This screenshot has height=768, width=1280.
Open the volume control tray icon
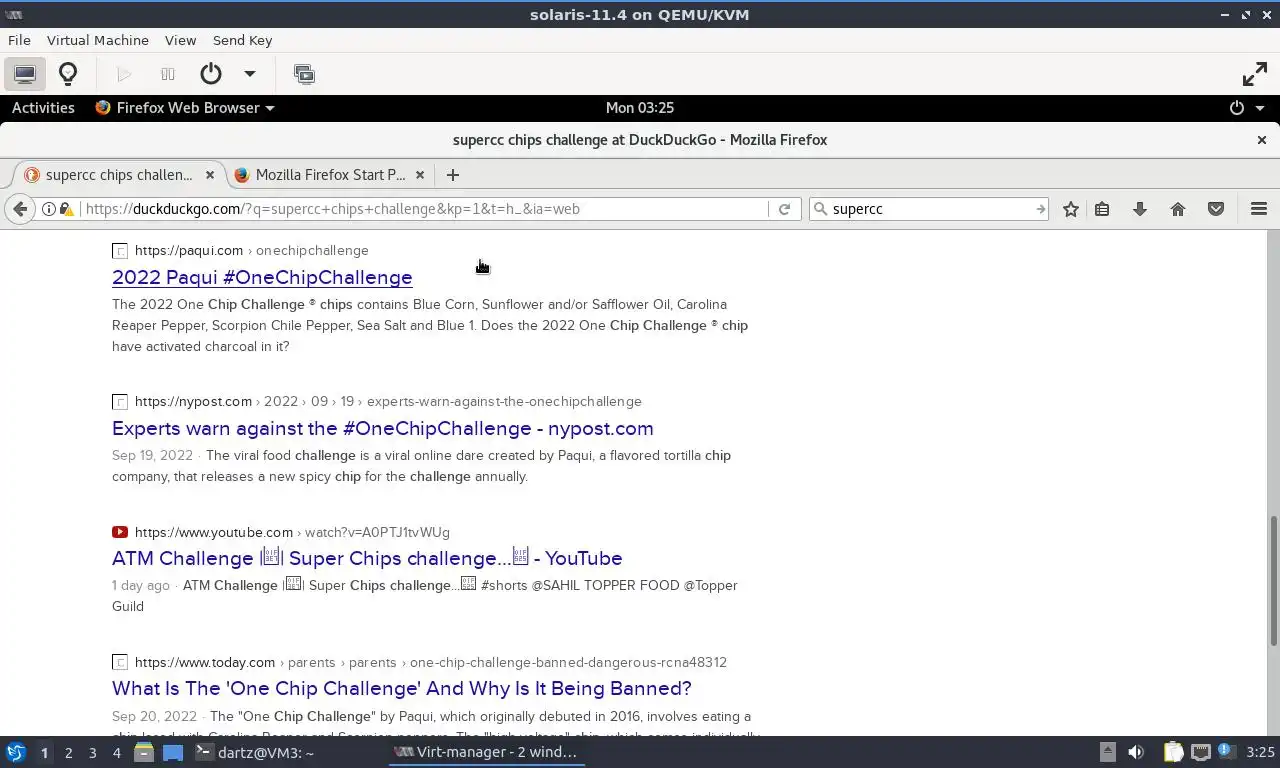[x=1136, y=752]
